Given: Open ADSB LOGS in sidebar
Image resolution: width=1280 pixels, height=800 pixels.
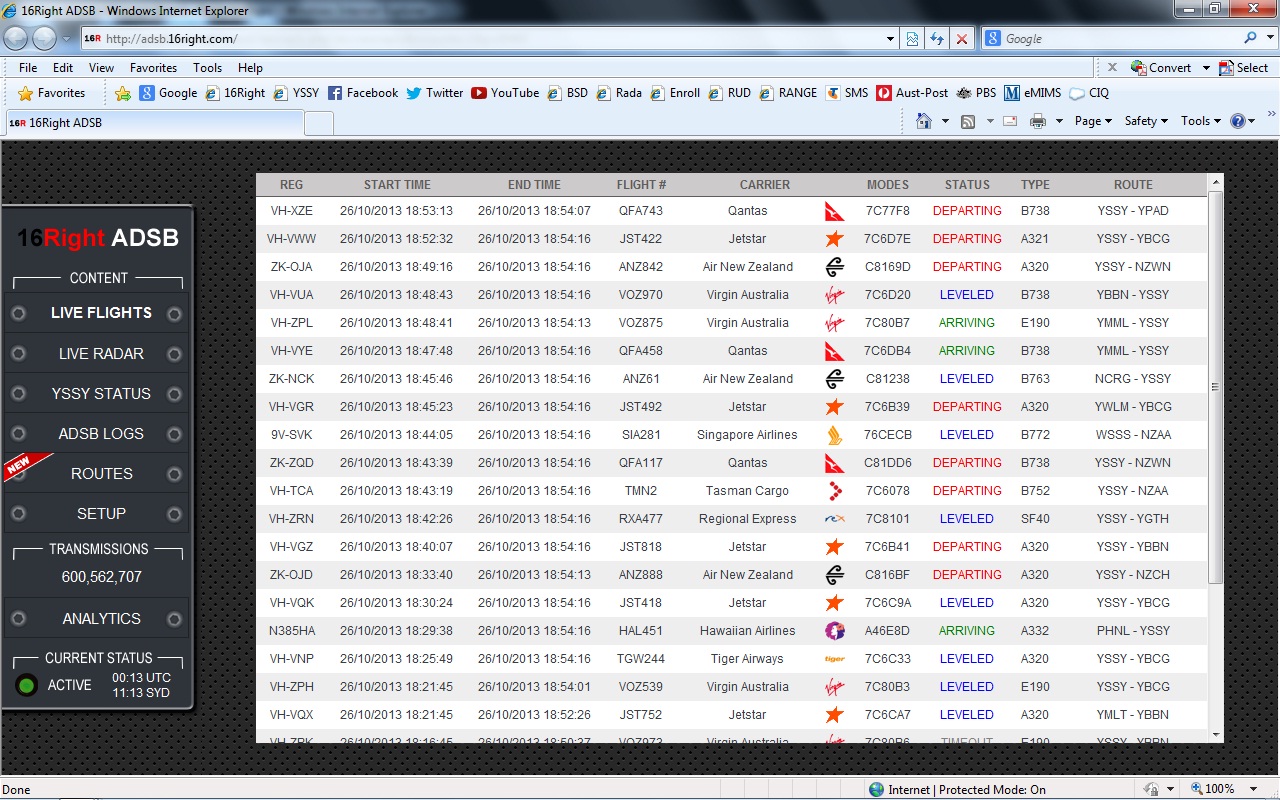Looking at the screenshot, I should tap(96, 434).
